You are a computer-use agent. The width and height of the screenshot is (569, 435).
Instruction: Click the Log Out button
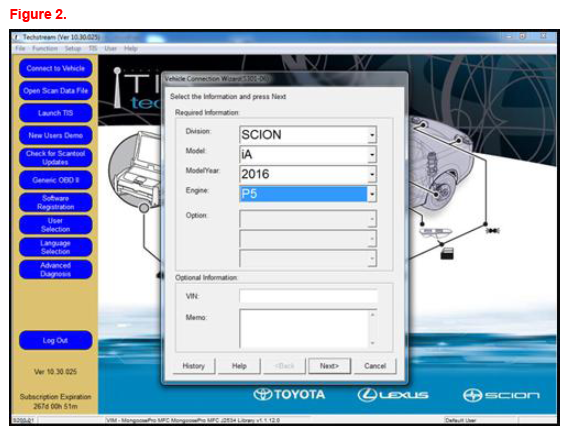[x=56, y=340]
